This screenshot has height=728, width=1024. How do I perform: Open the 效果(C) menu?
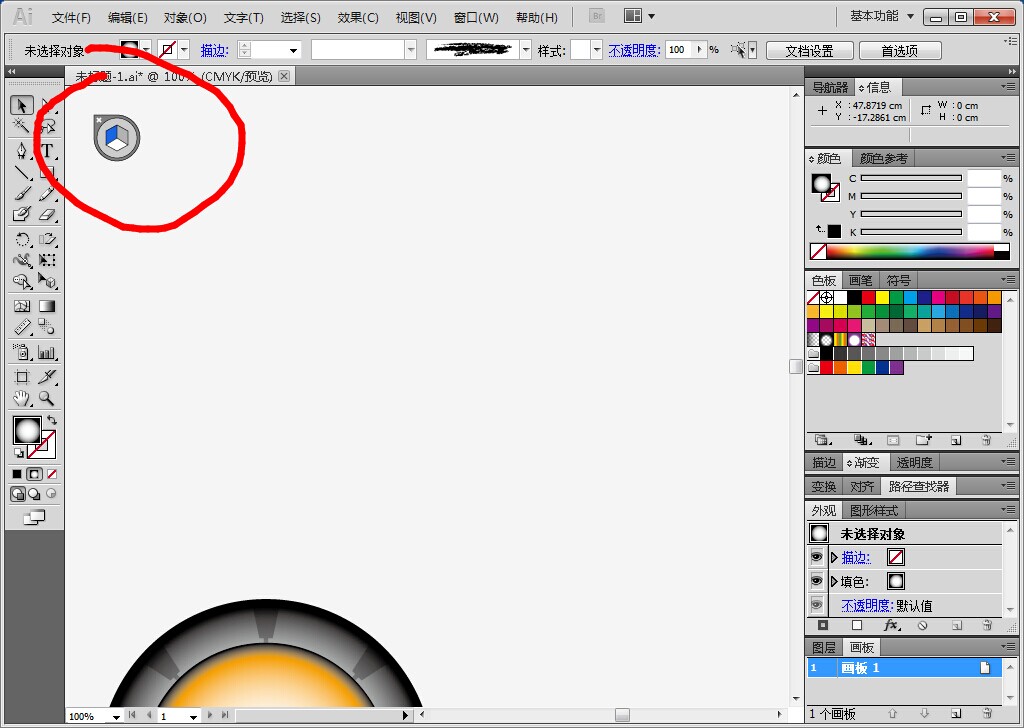click(358, 18)
